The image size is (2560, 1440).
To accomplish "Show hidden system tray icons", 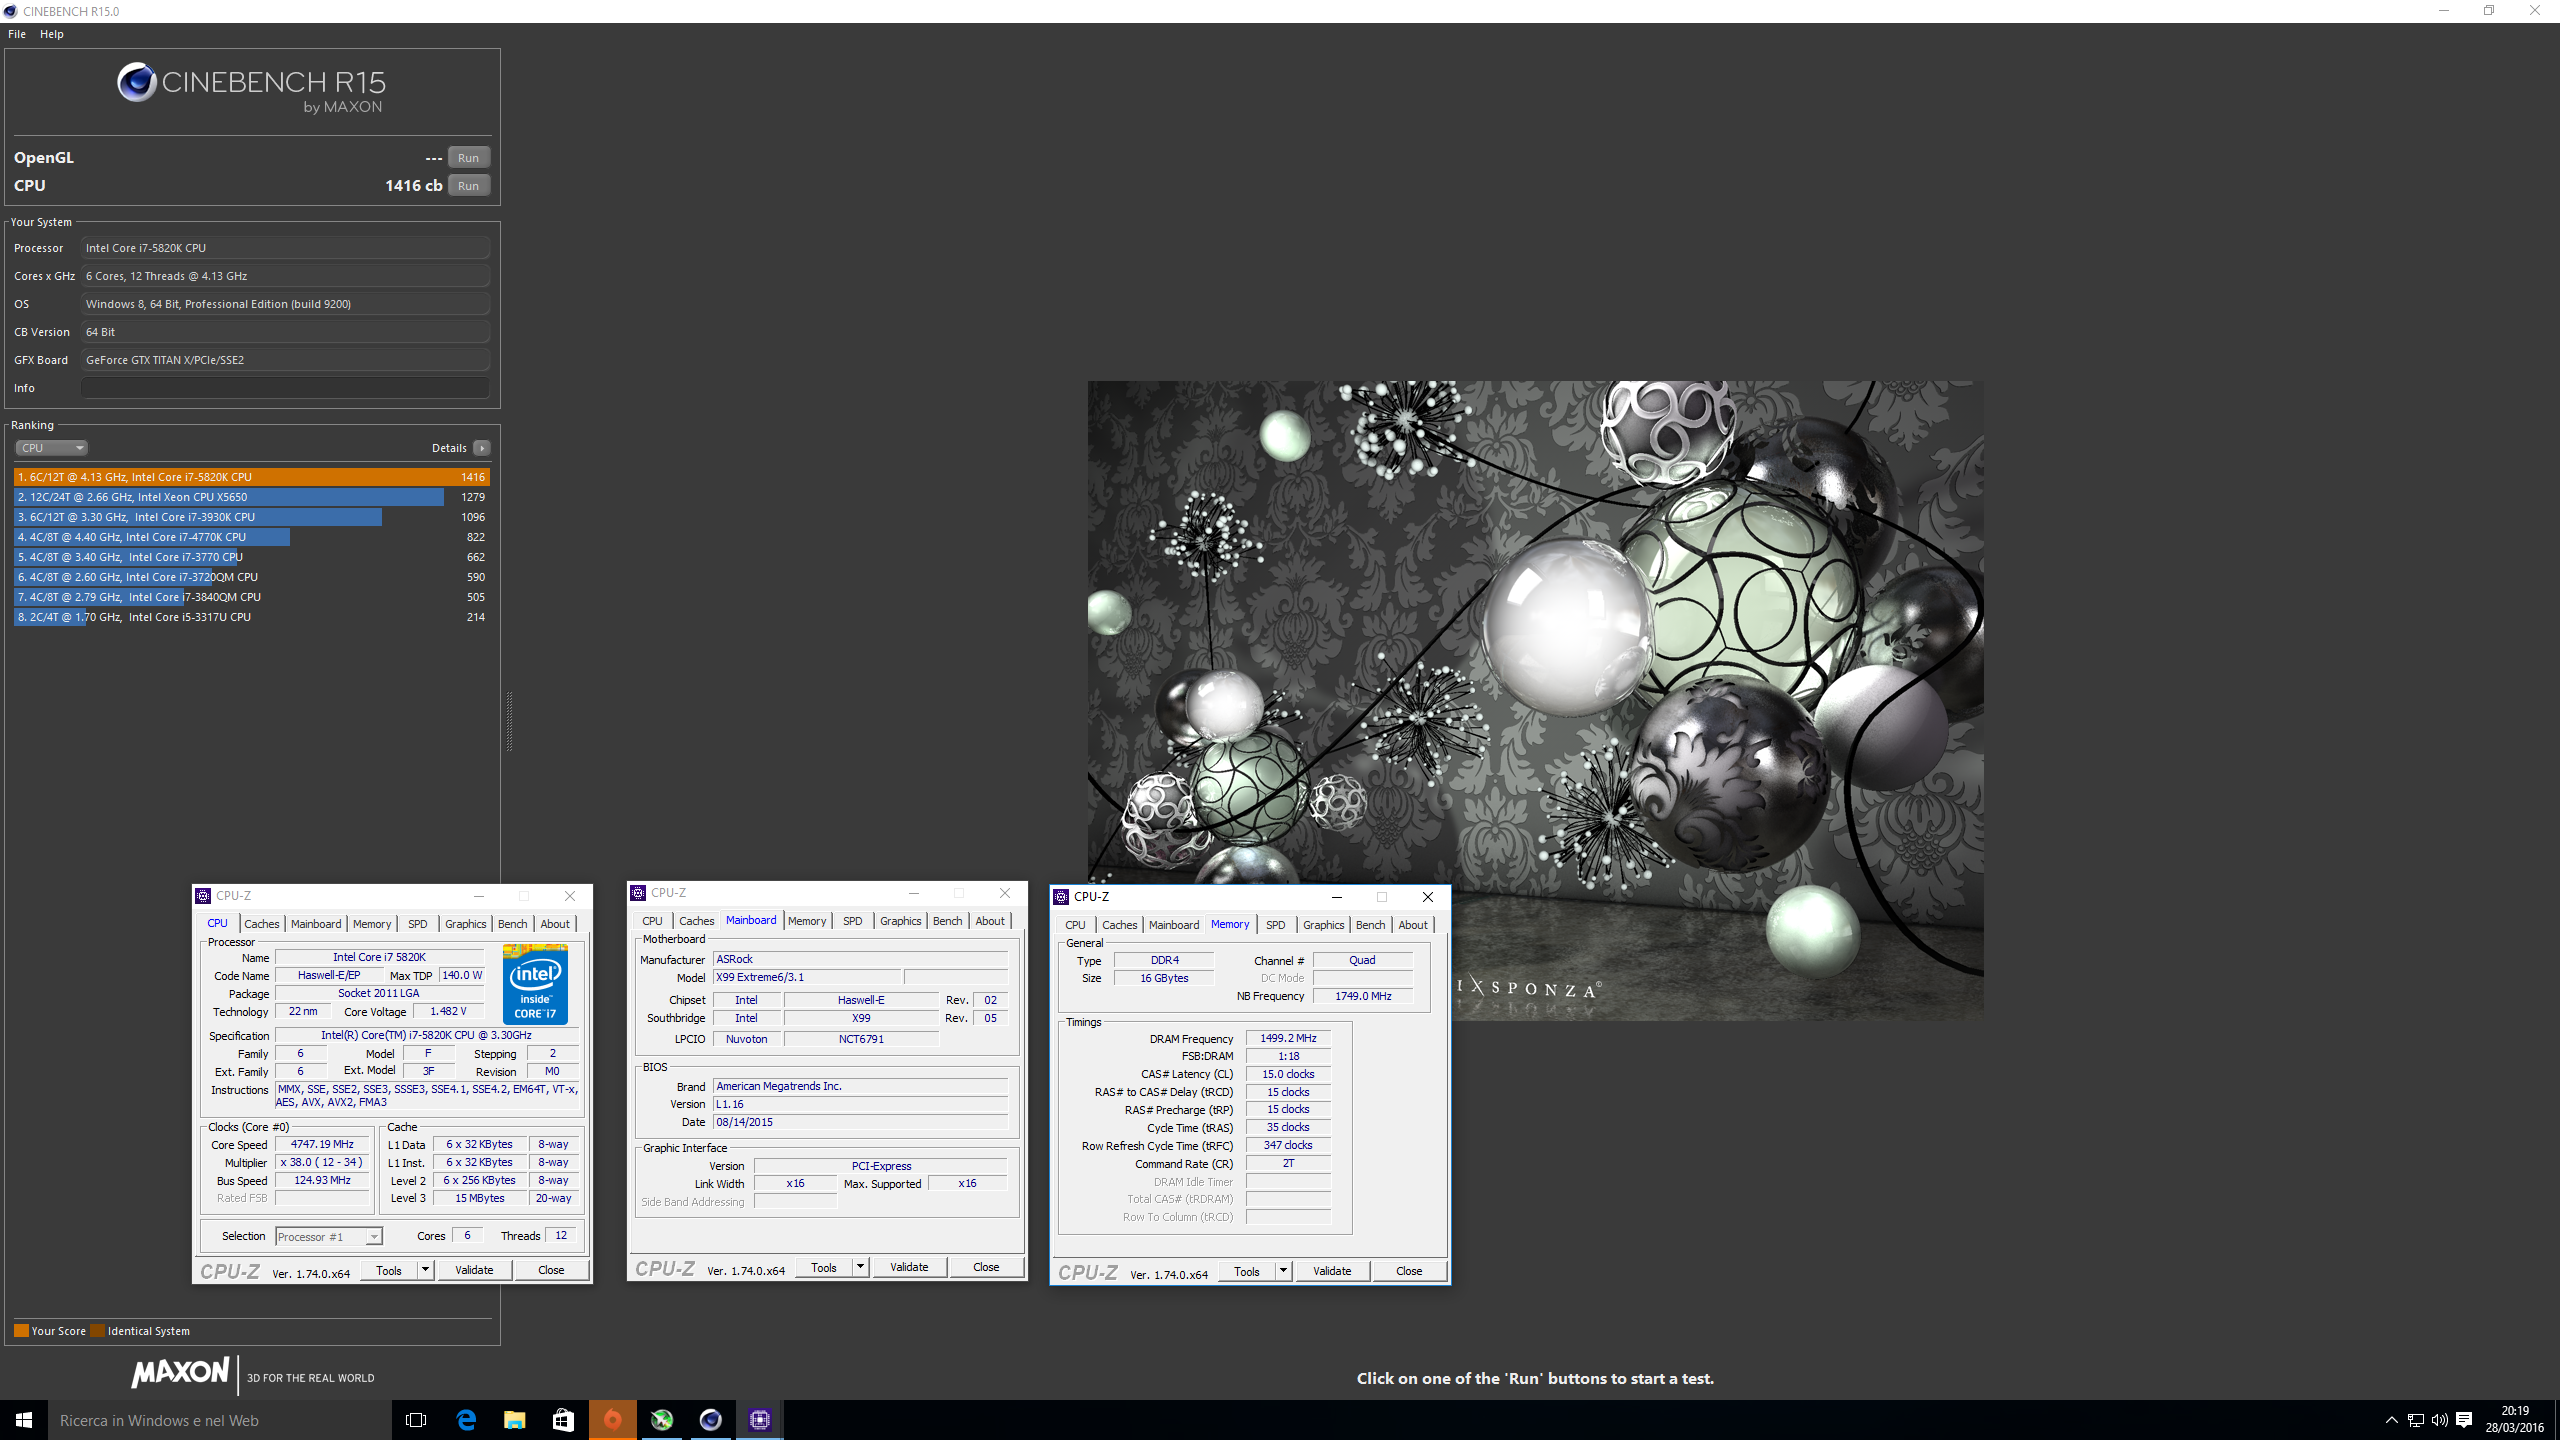I will point(2391,1420).
